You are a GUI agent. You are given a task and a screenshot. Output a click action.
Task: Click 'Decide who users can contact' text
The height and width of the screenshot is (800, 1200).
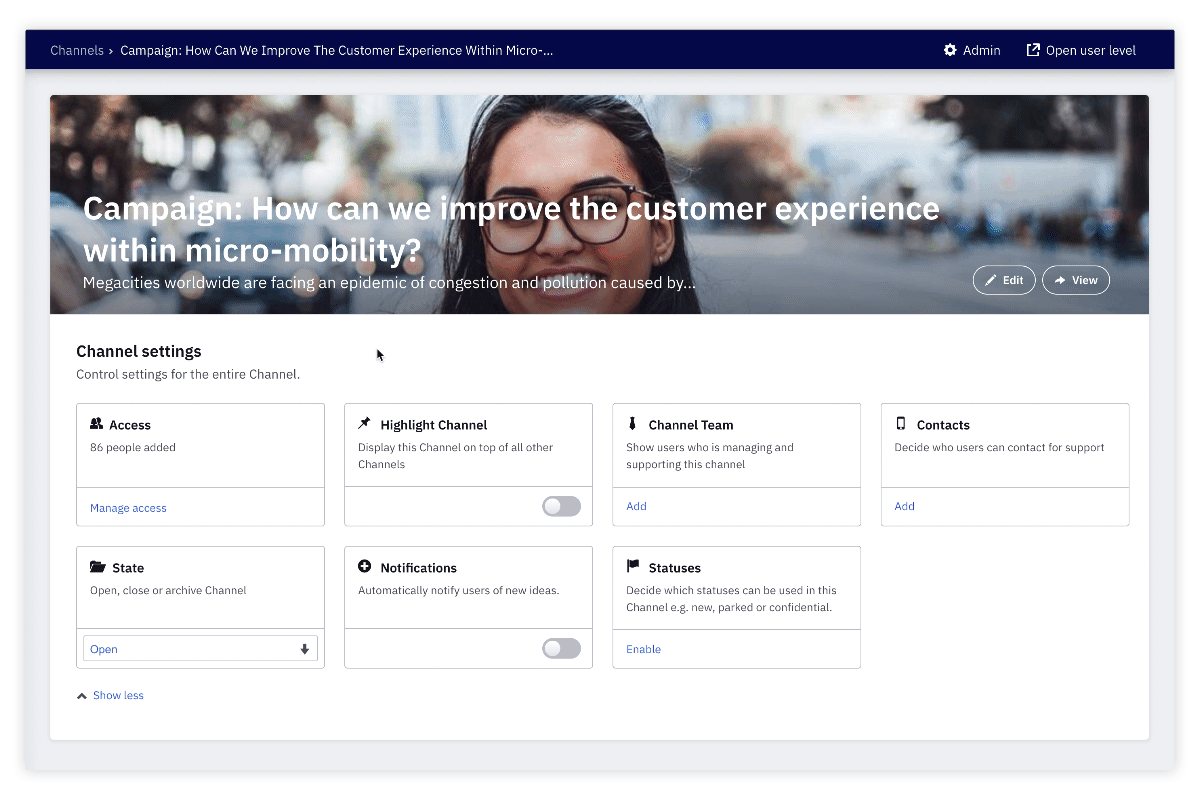tap(999, 448)
